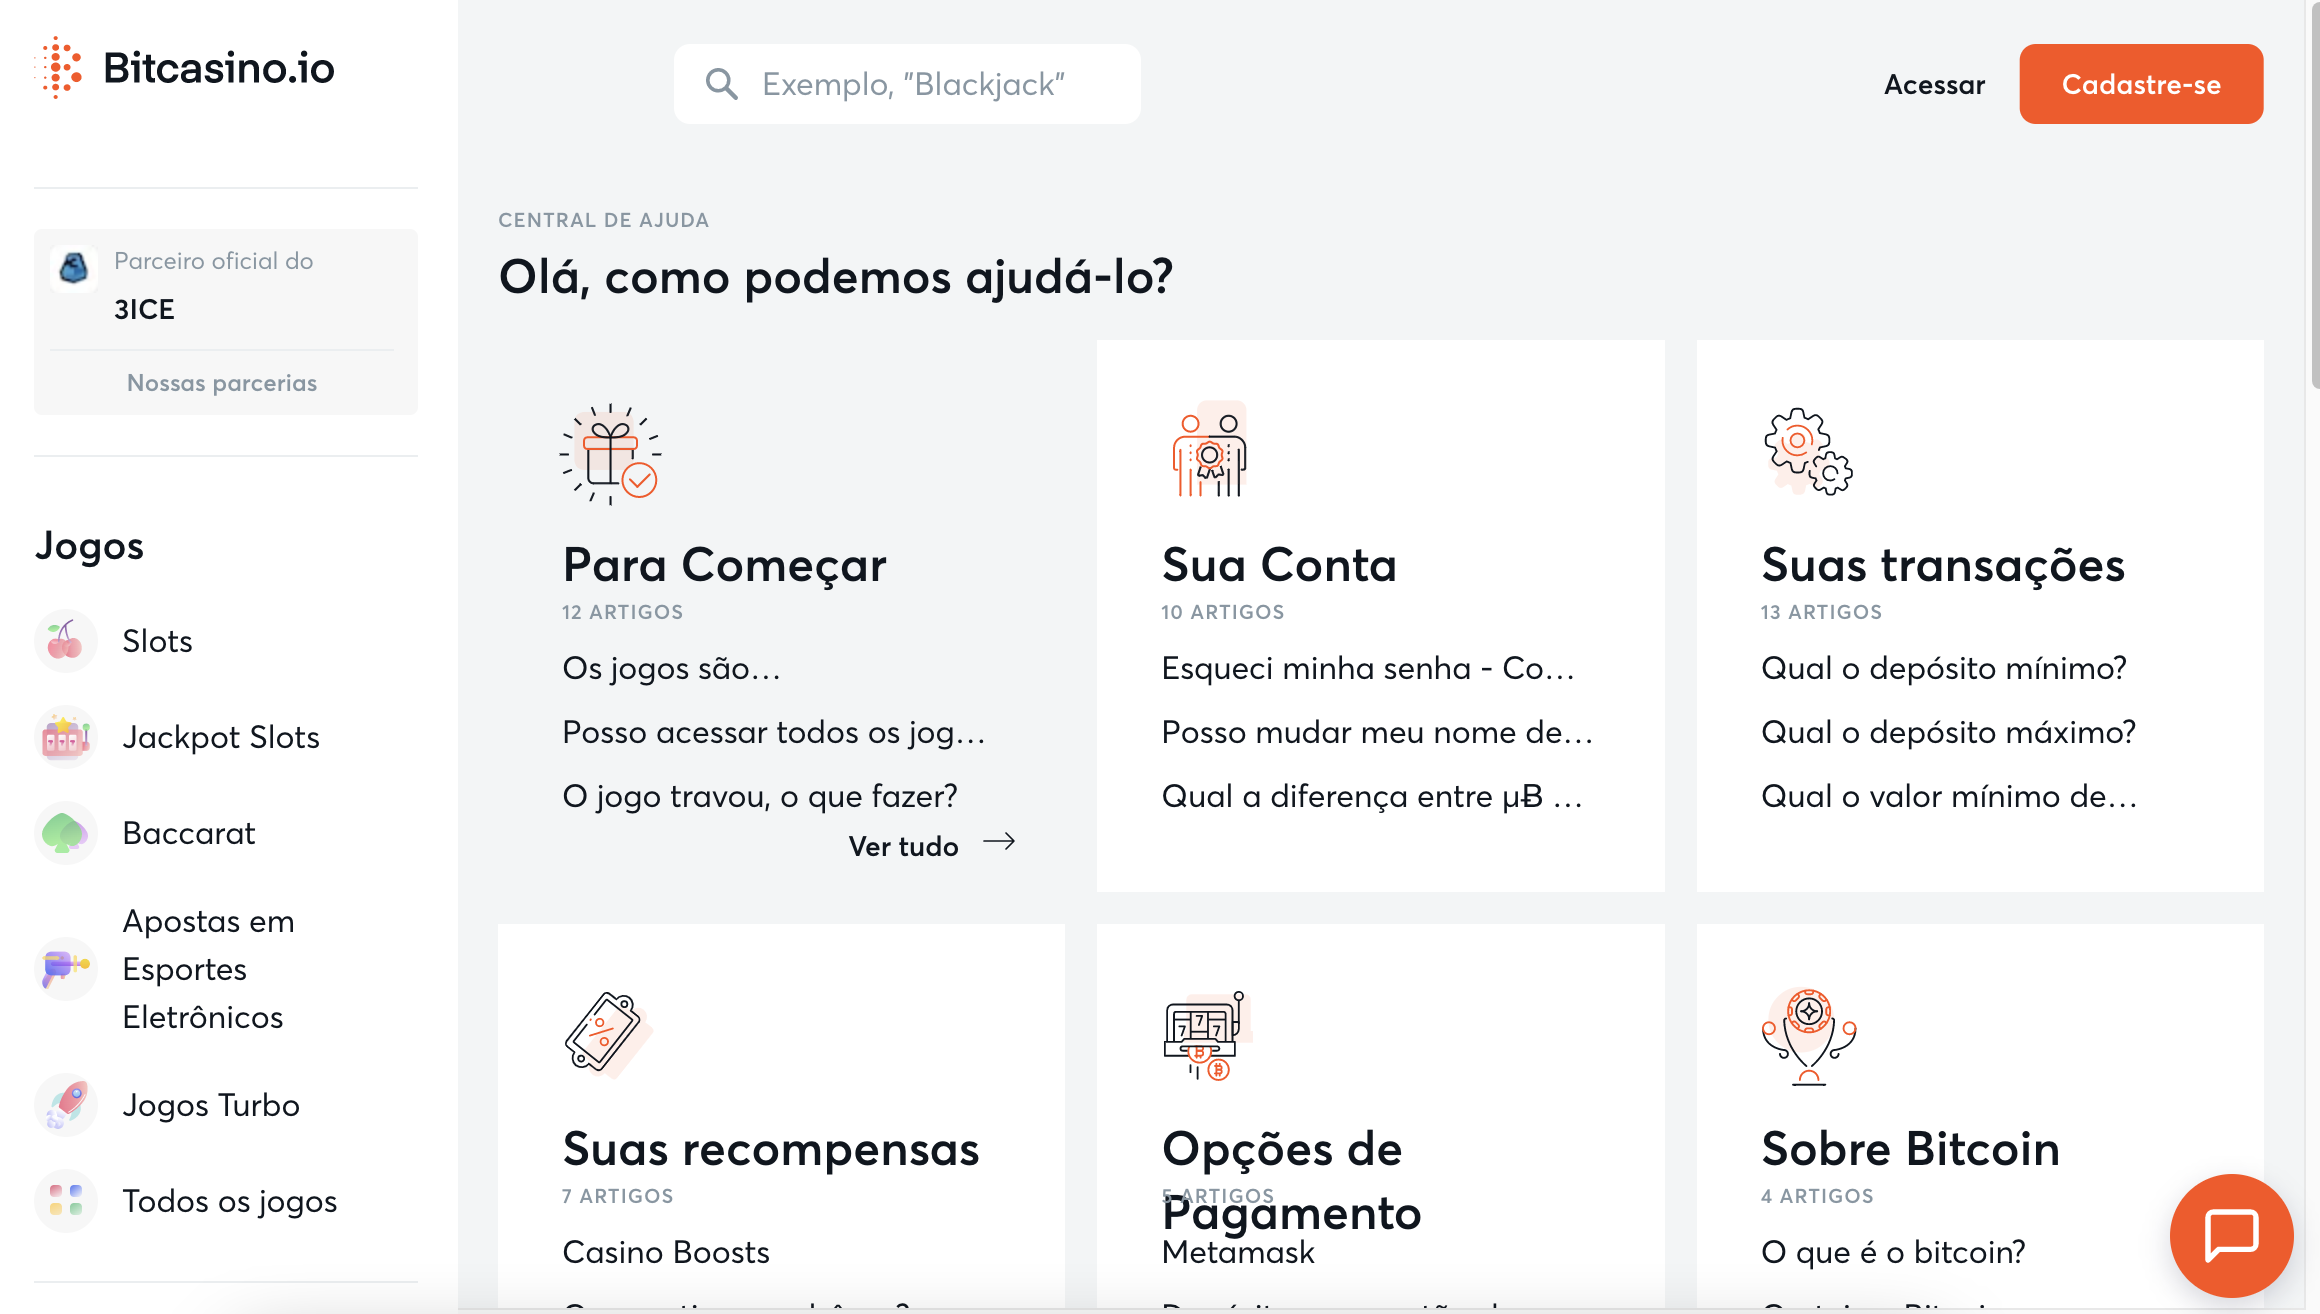Click the 'Parceiro oficial do' label
The width and height of the screenshot is (2320, 1314).
tap(214, 261)
